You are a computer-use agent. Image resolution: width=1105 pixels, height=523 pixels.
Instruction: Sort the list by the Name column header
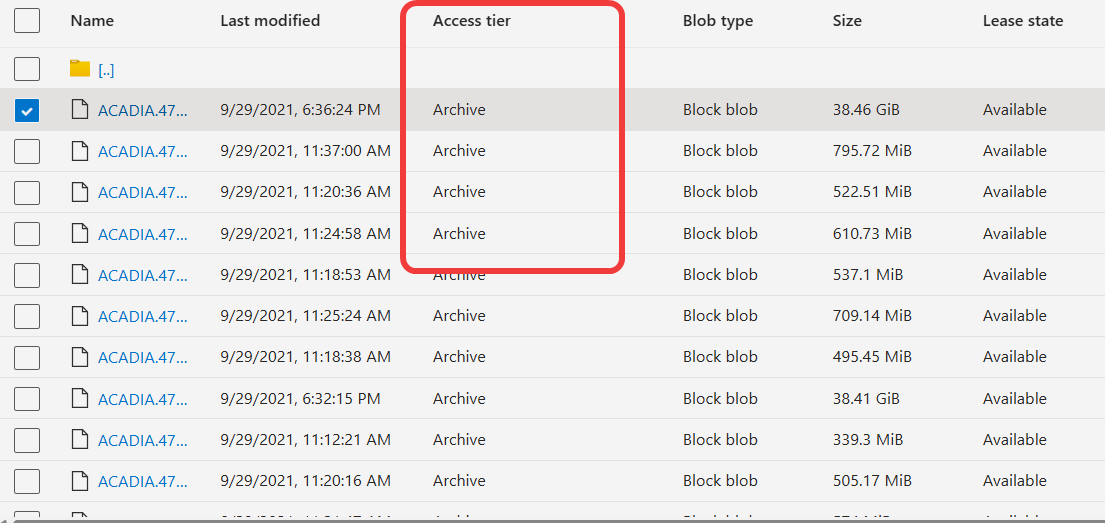point(93,20)
